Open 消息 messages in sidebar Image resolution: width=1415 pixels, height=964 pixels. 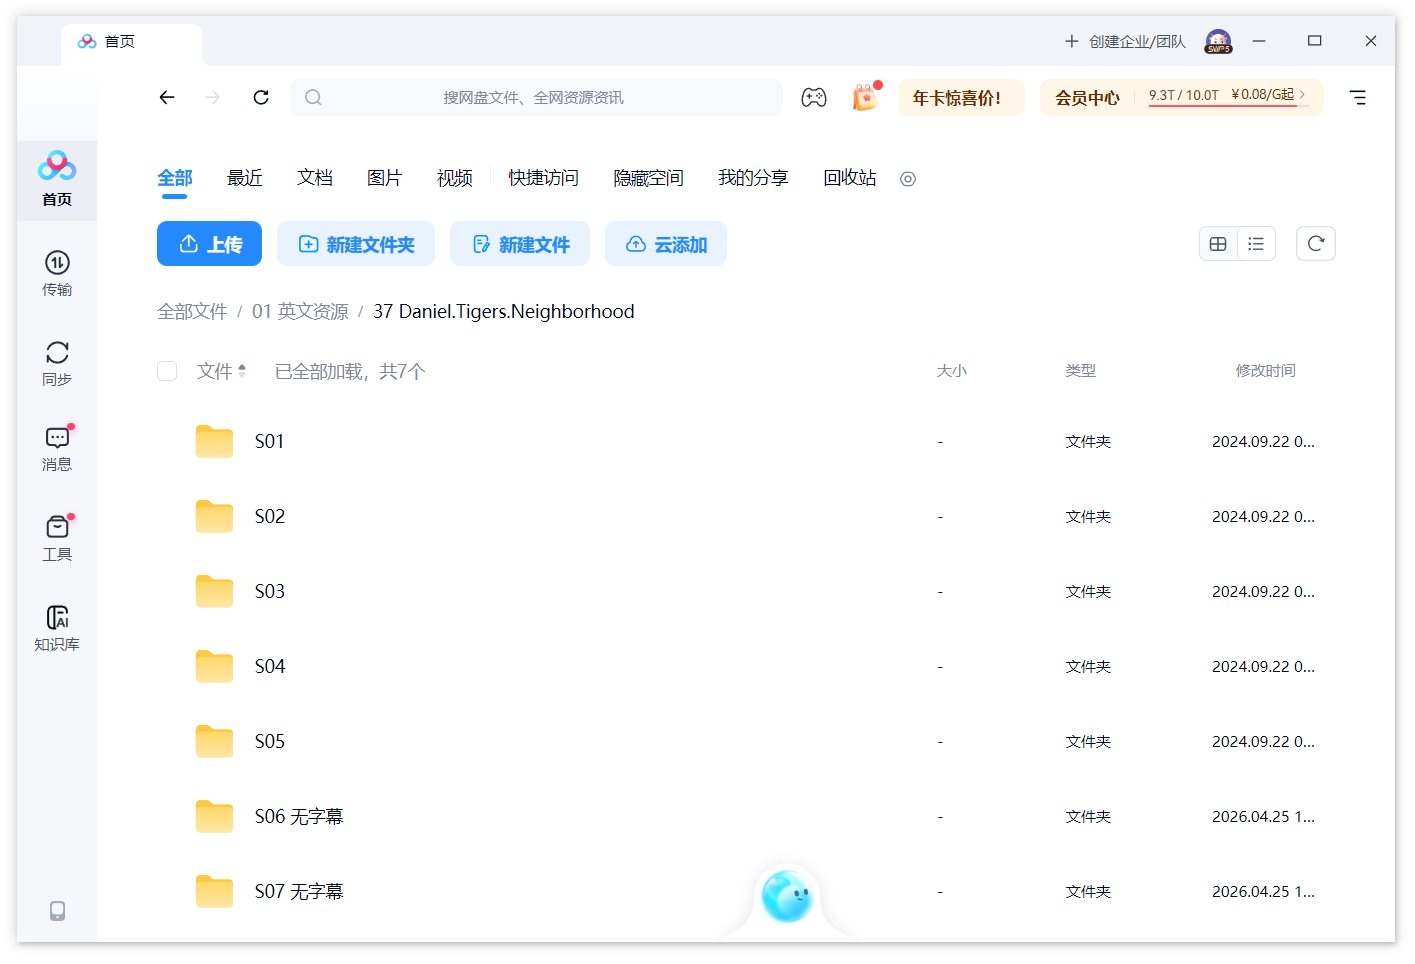(x=57, y=448)
